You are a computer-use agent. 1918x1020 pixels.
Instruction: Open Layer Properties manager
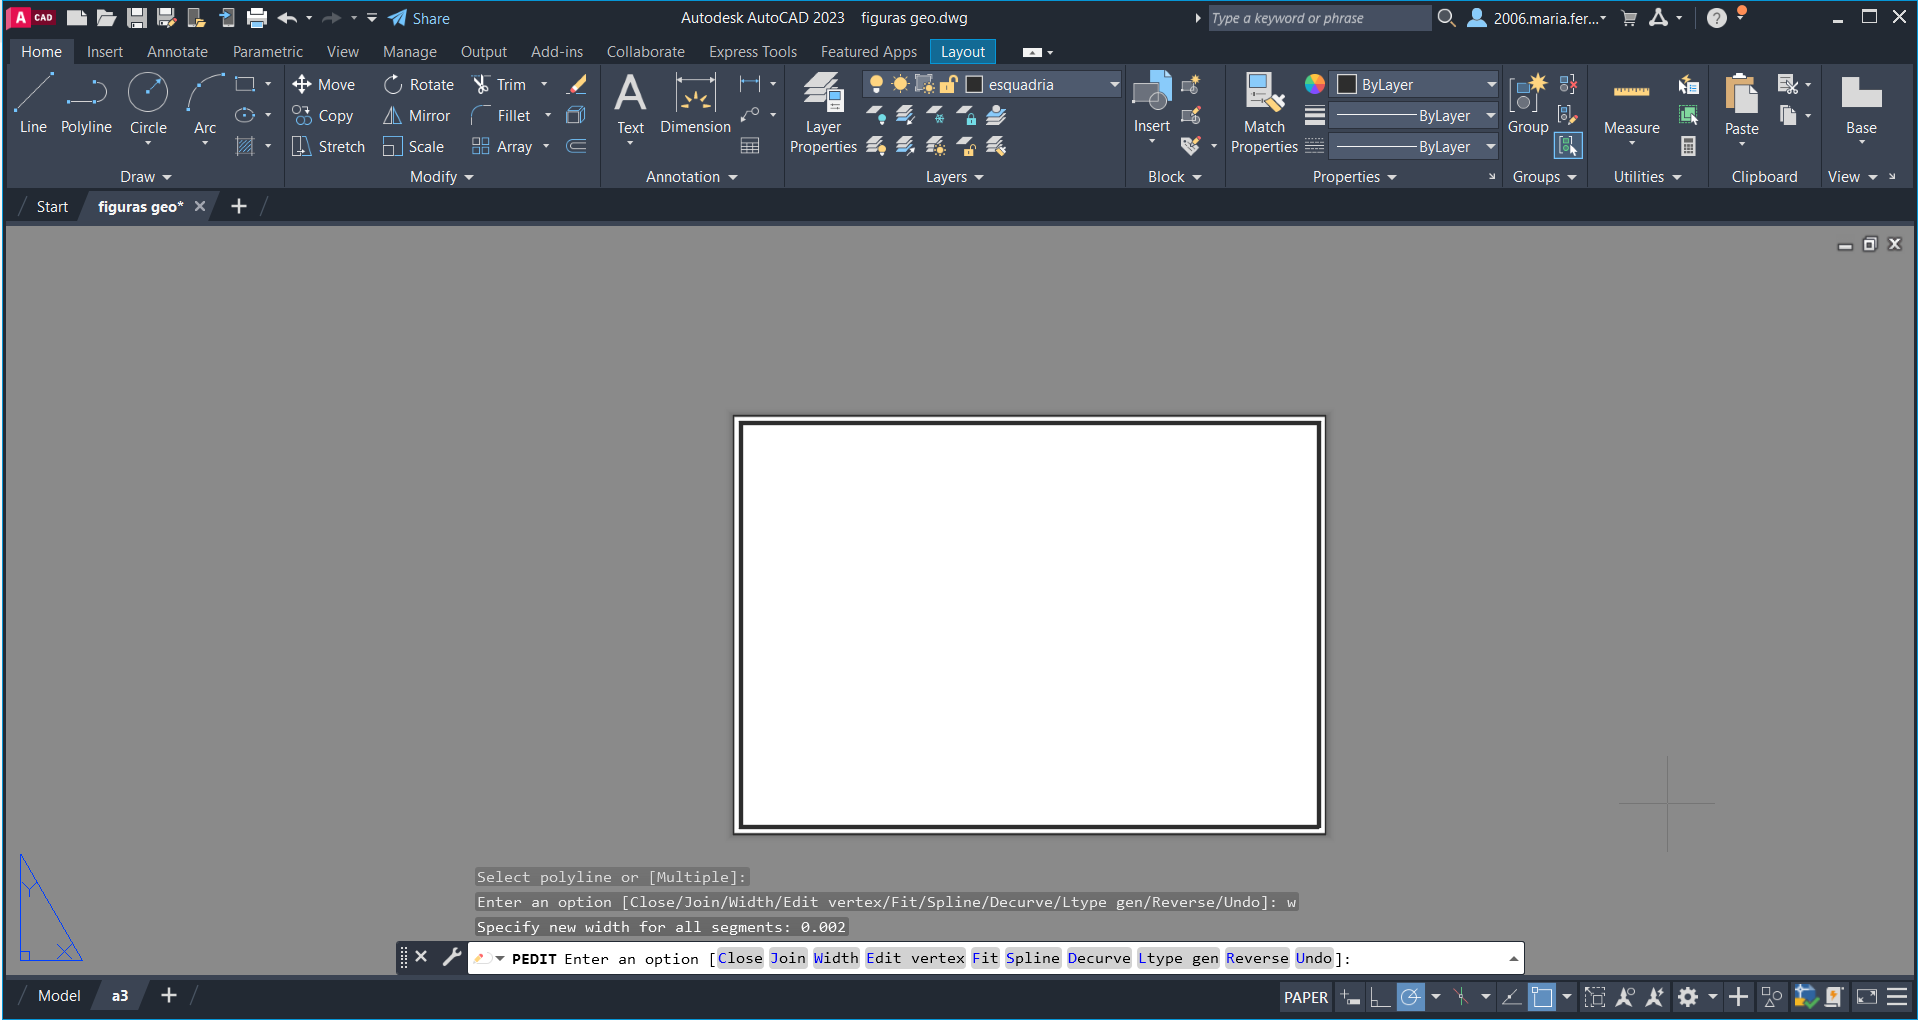pyautogui.click(x=823, y=113)
